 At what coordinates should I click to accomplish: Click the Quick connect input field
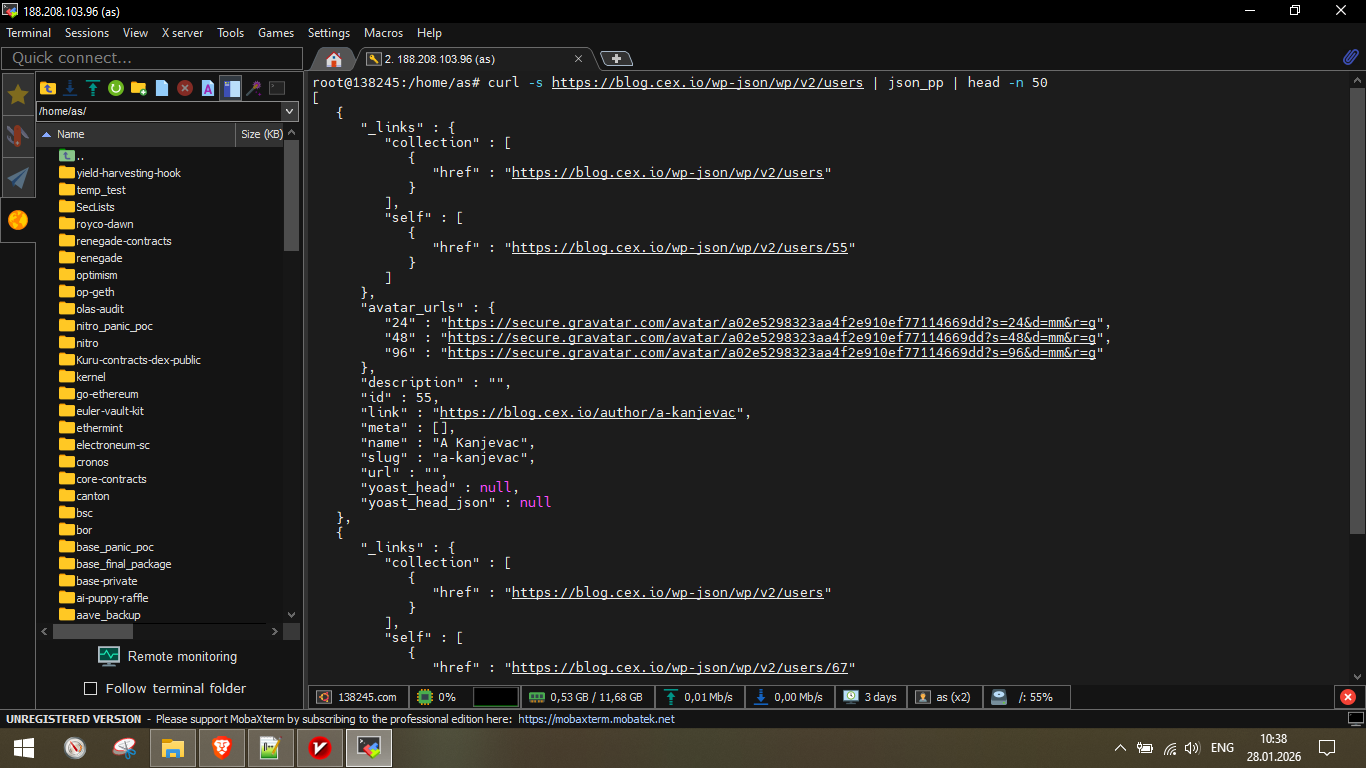(x=152, y=58)
